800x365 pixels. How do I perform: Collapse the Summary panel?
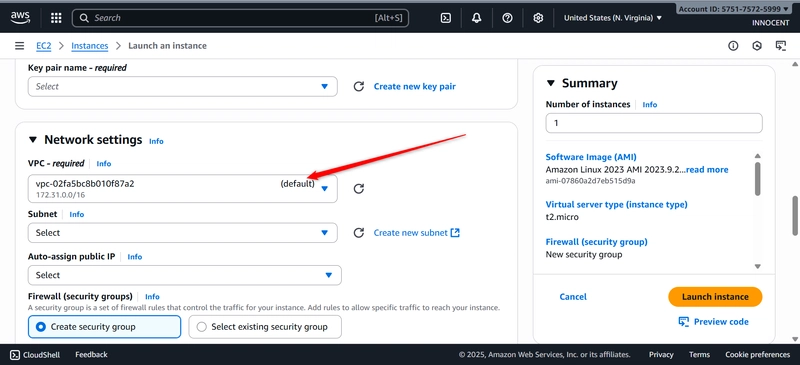(x=551, y=83)
